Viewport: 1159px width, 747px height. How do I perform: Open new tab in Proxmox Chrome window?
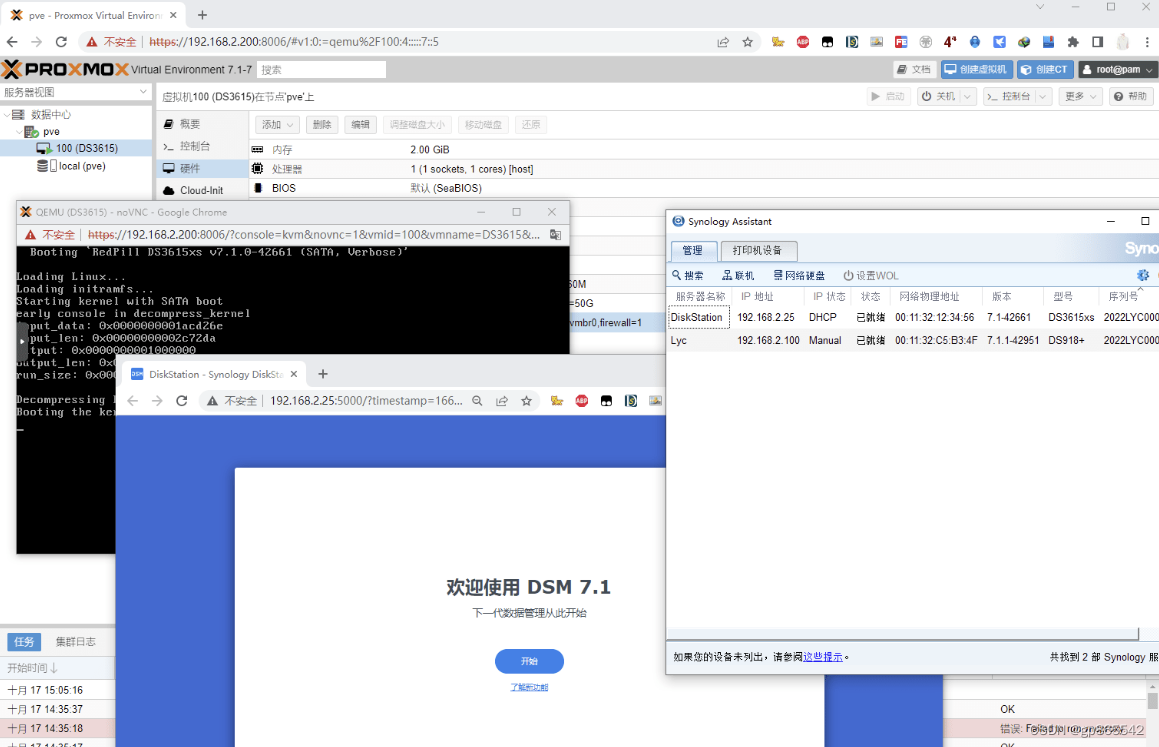click(202, 15)
